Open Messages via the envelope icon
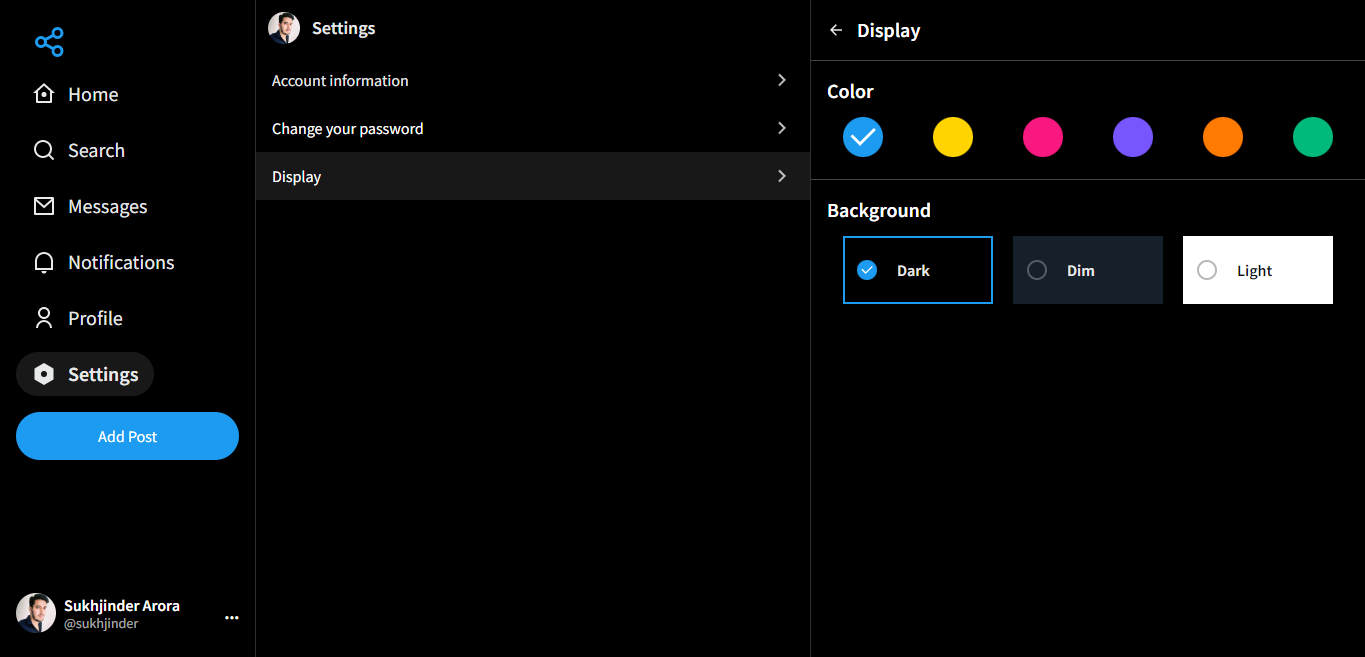Viewport: 1365px width, 657px height. pyautogui.click(x=44, y=206)
